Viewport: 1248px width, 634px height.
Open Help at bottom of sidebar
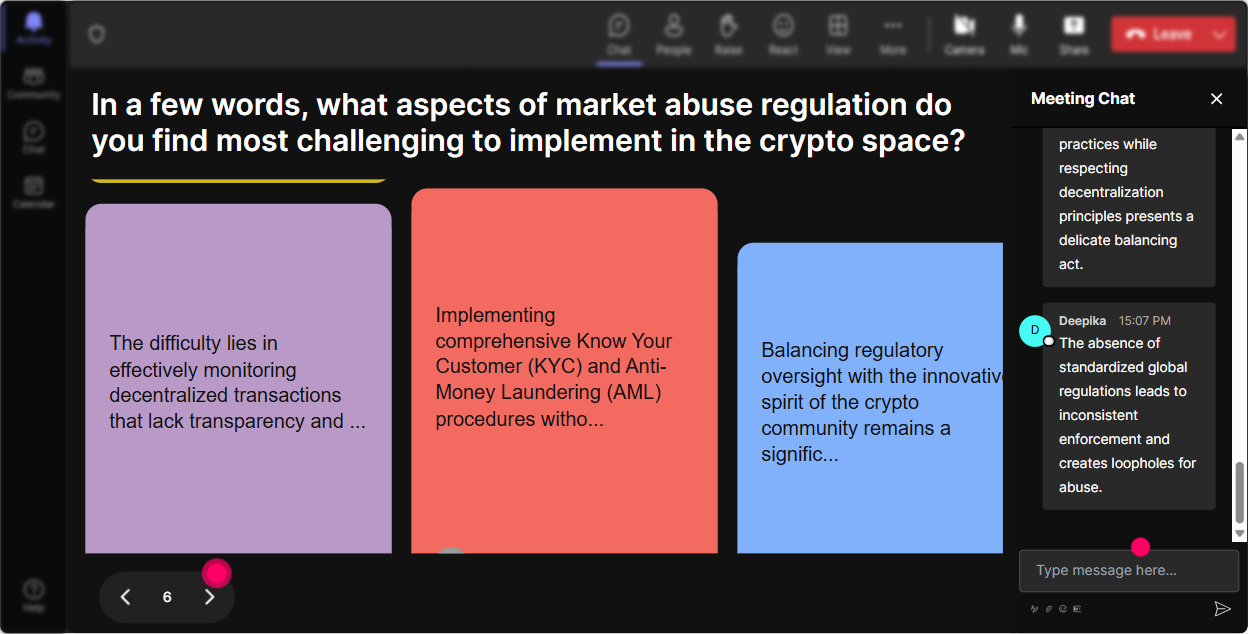point(34,595)
